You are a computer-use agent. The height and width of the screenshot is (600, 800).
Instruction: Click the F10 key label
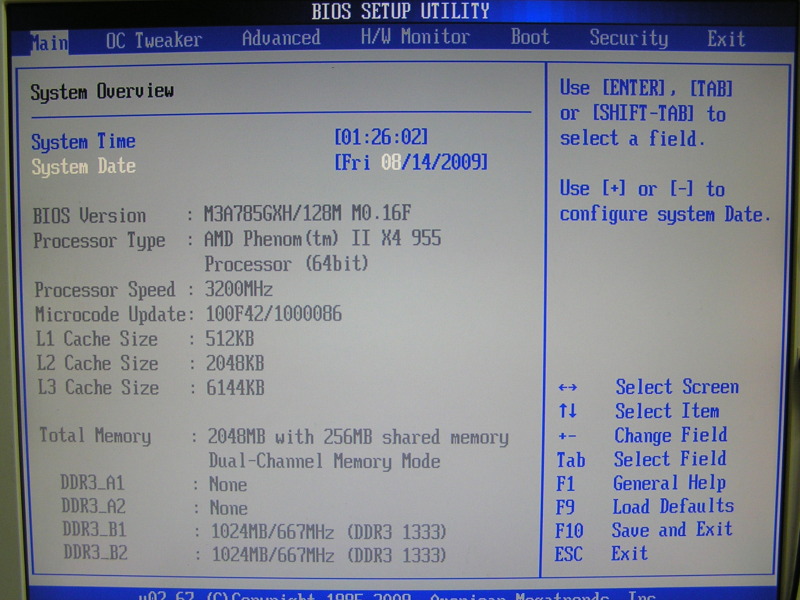[x=569, y=531]
